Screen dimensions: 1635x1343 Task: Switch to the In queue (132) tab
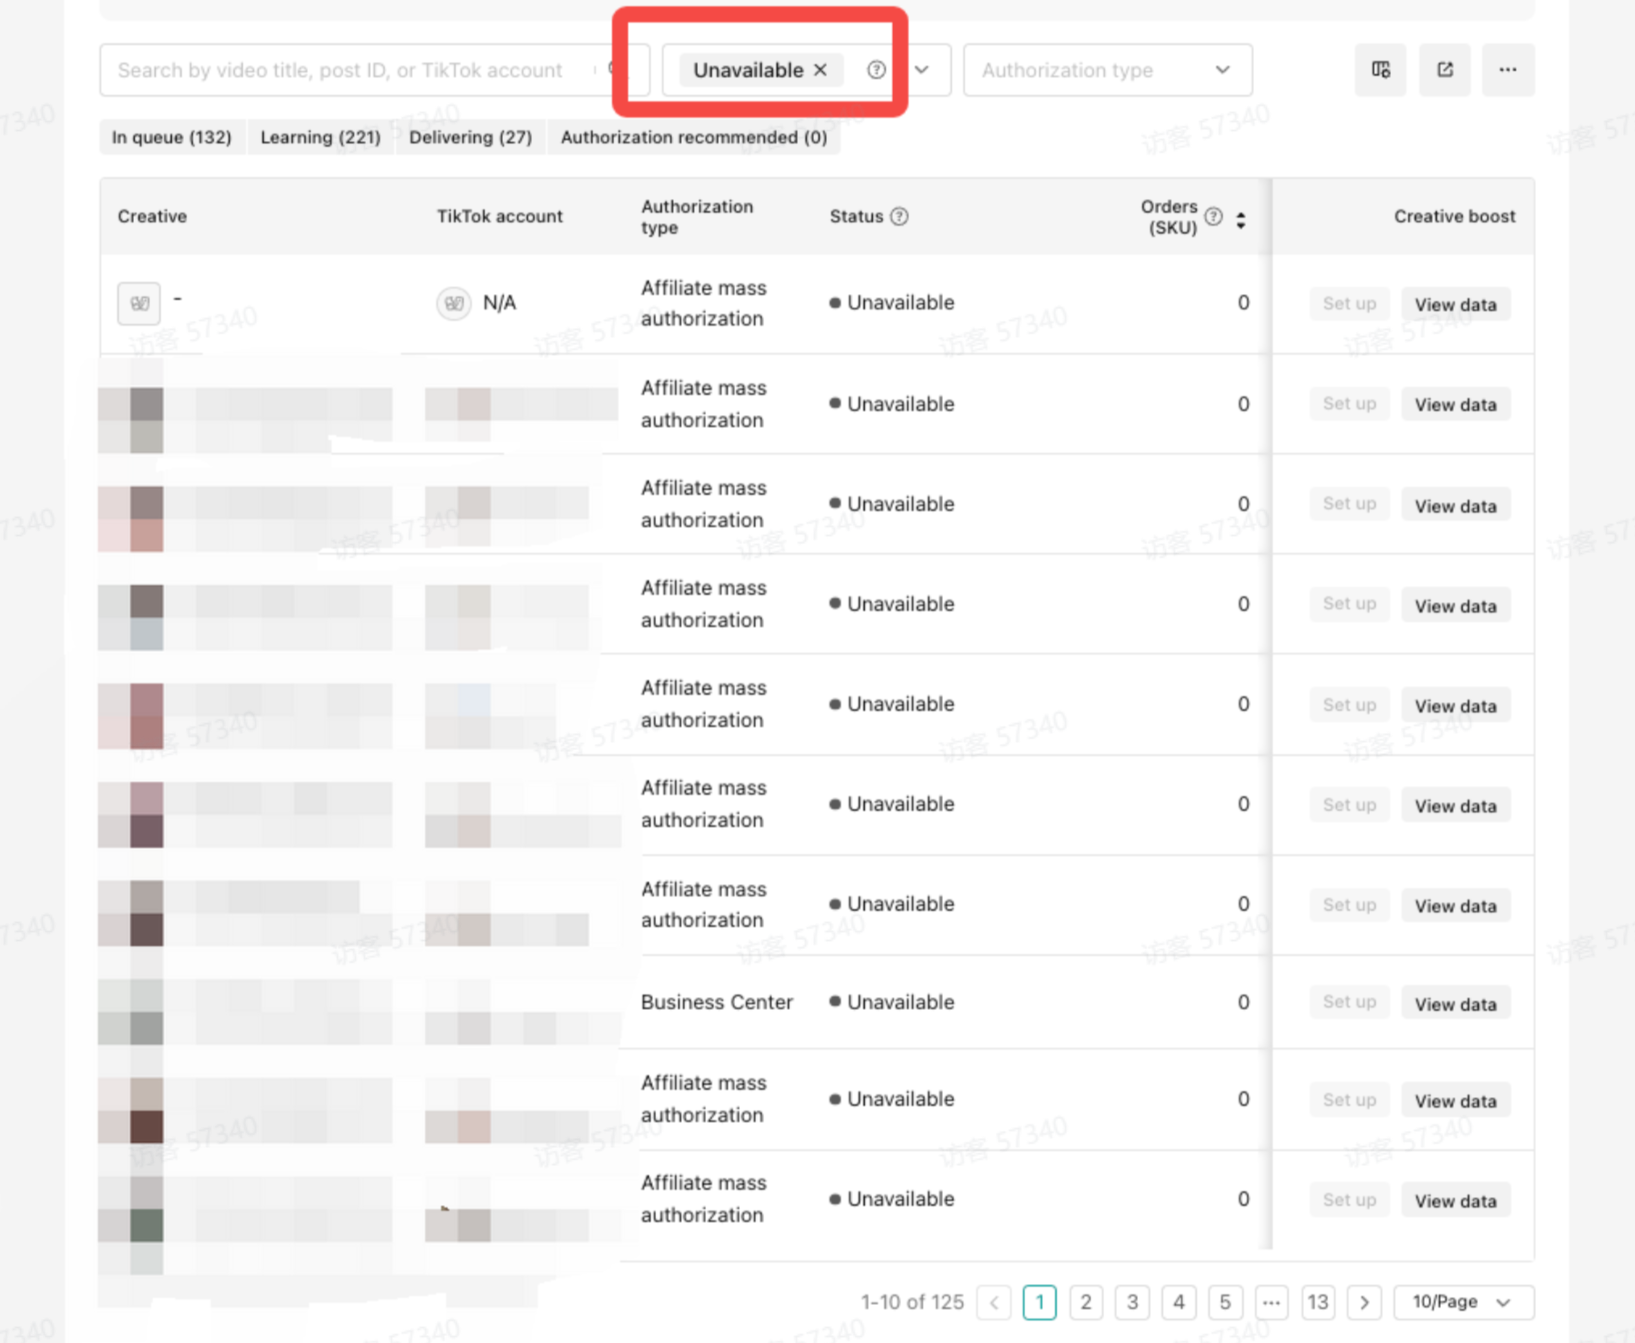(x=171, y=137)
